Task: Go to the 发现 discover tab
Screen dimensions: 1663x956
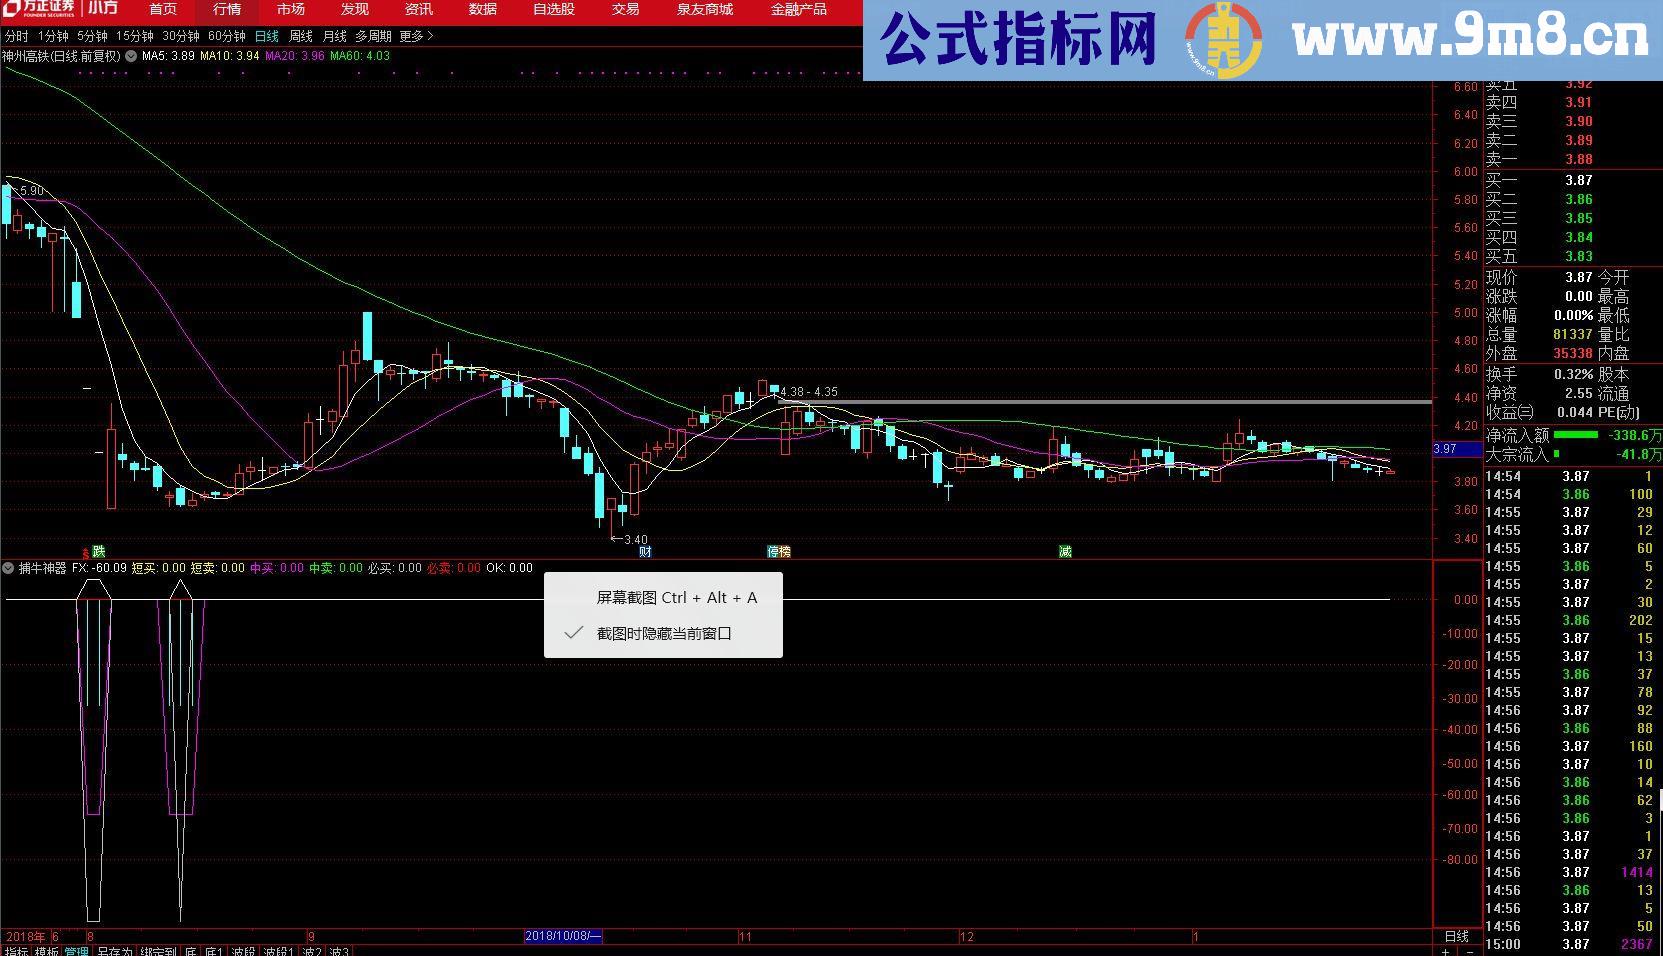Action: pos(355,9)
